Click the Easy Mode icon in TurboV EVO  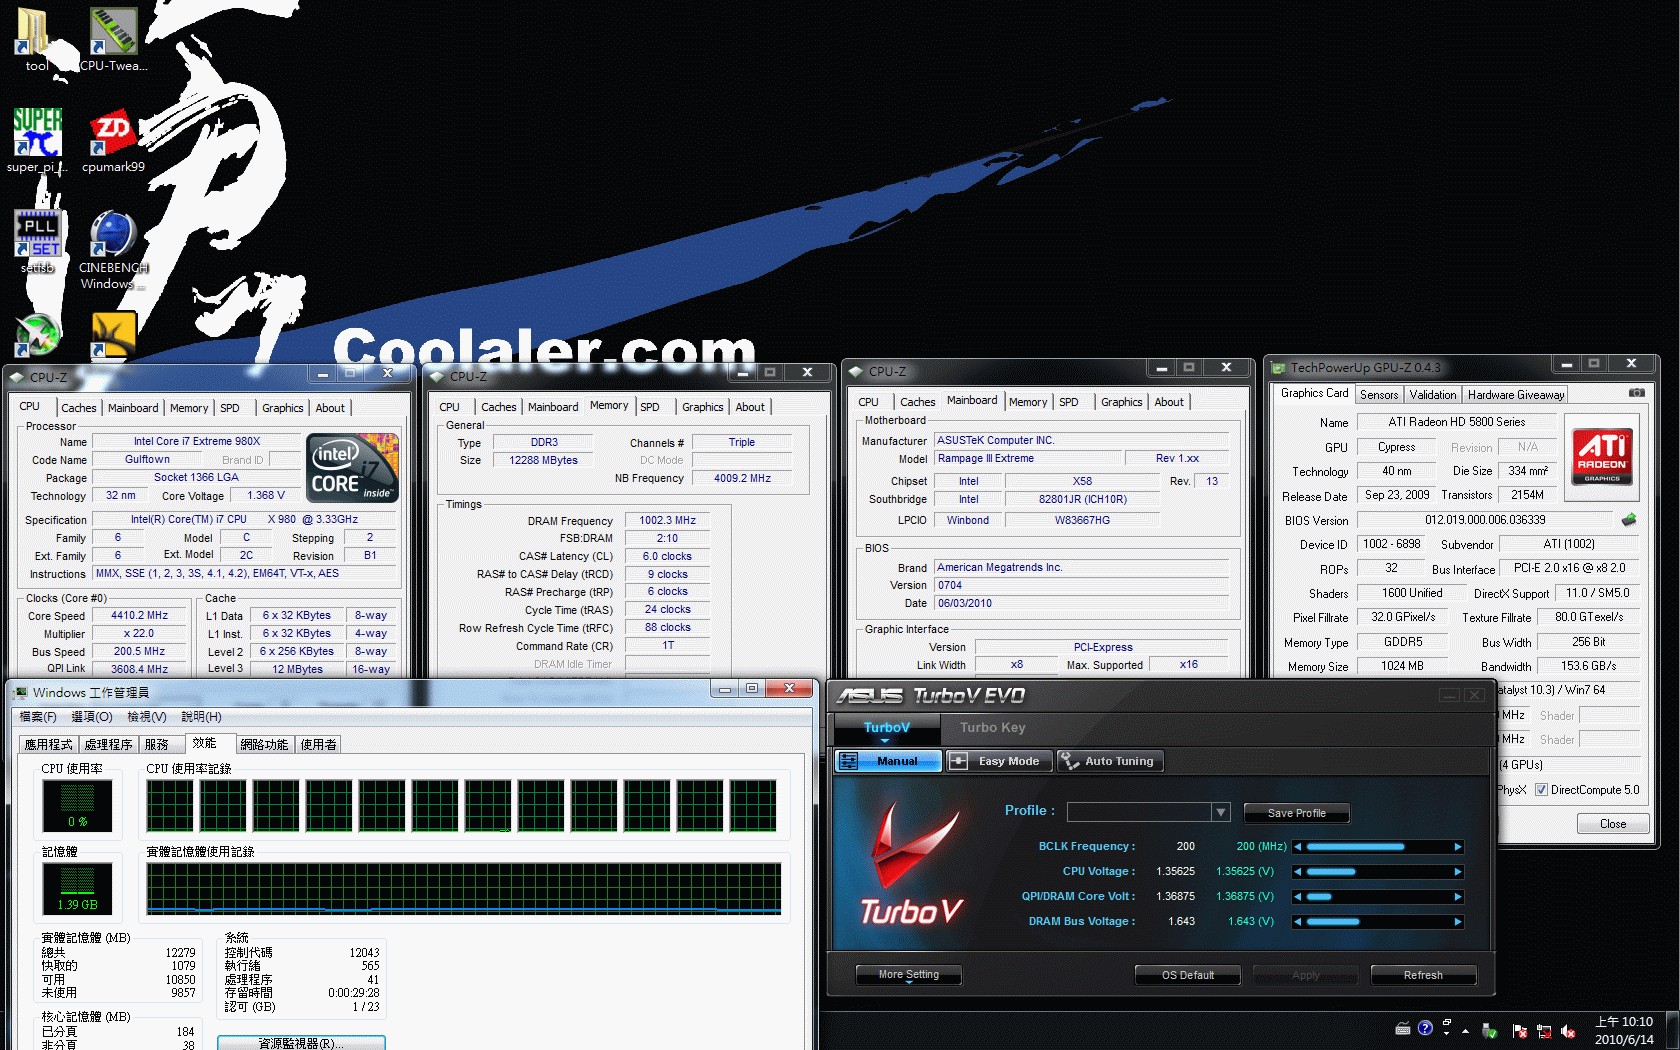point(958,761)
